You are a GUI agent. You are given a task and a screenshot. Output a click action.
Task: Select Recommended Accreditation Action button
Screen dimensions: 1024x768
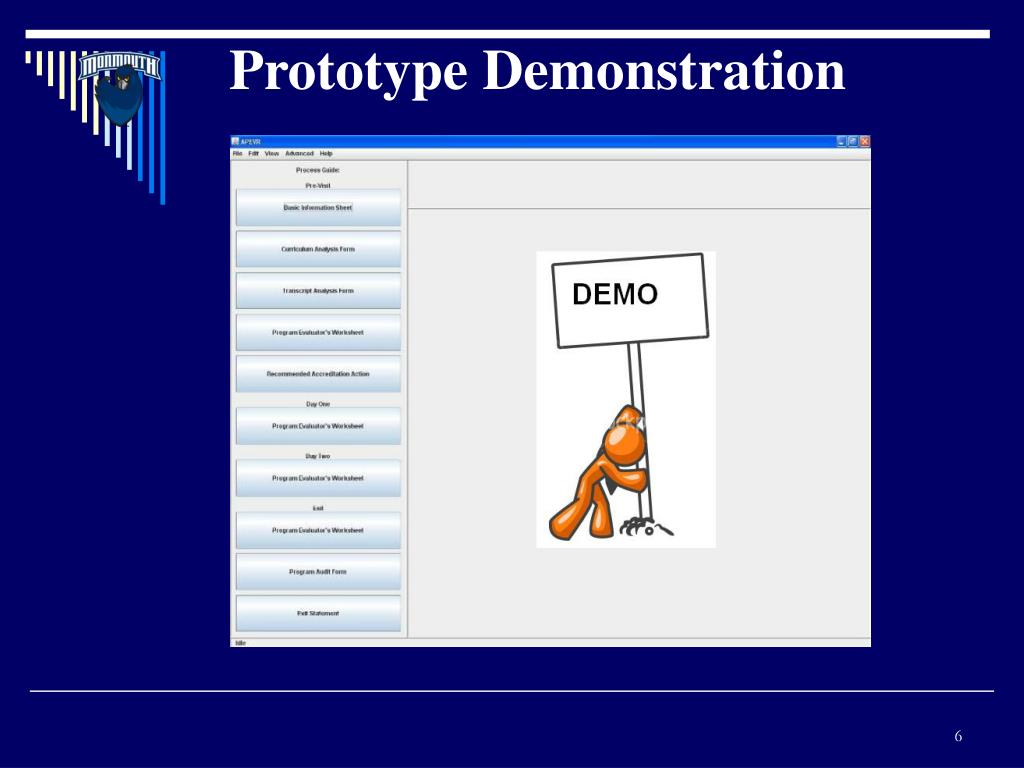pyautogui.click(x=318, y=374)
